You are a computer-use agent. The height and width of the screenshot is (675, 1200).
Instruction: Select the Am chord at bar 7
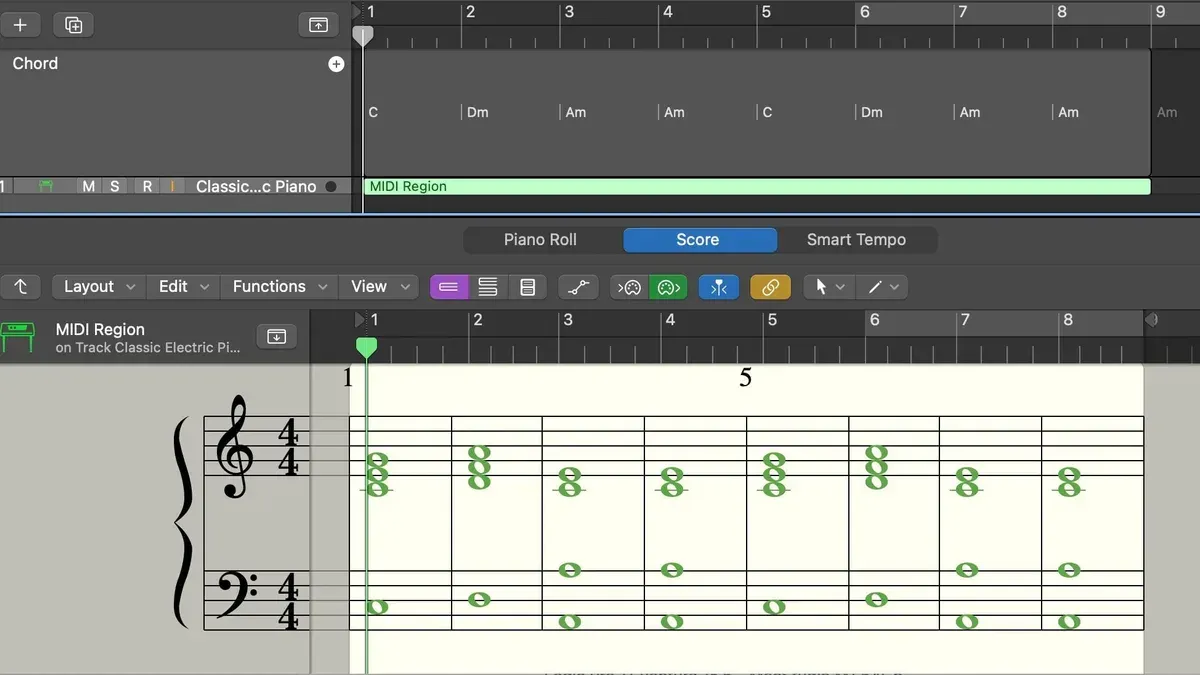pos(970,112)
